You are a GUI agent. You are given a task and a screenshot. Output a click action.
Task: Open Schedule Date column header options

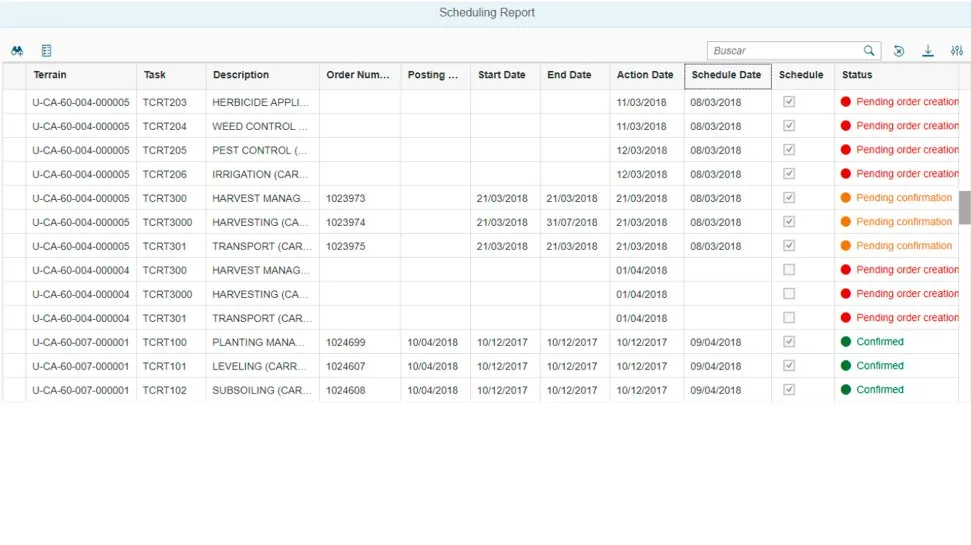coord(726,75)
